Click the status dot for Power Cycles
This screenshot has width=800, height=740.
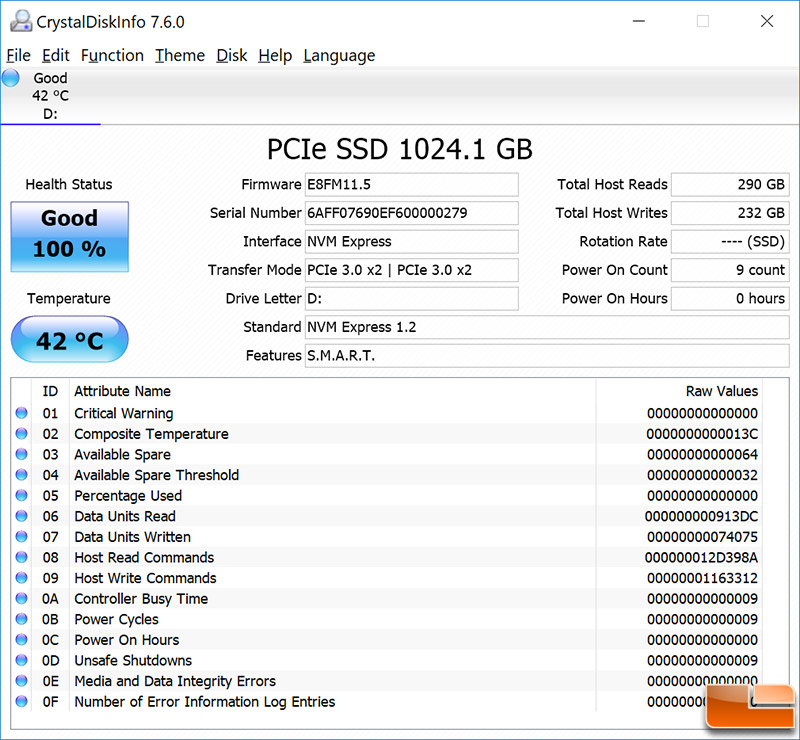(x=21, y=619)
